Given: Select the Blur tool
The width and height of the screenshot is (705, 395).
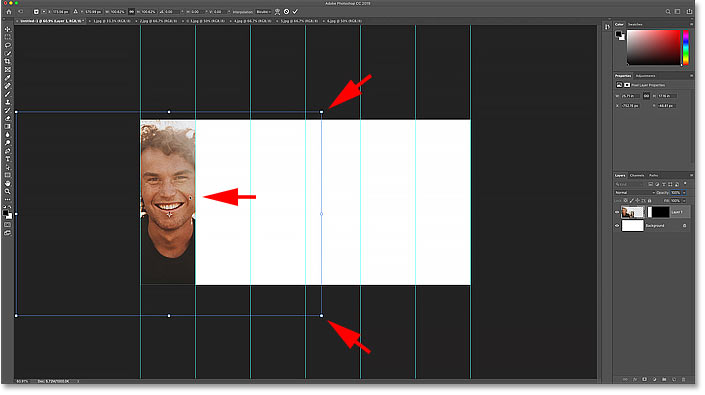Looking at the screenshot, I should tap(8, 134).
